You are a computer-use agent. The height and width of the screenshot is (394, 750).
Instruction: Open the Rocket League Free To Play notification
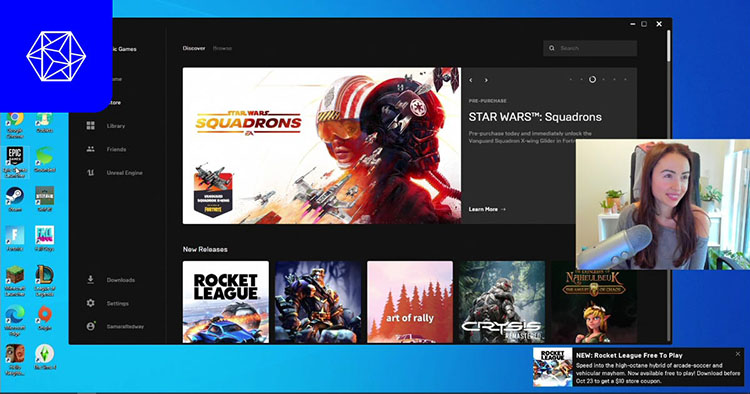639,367
